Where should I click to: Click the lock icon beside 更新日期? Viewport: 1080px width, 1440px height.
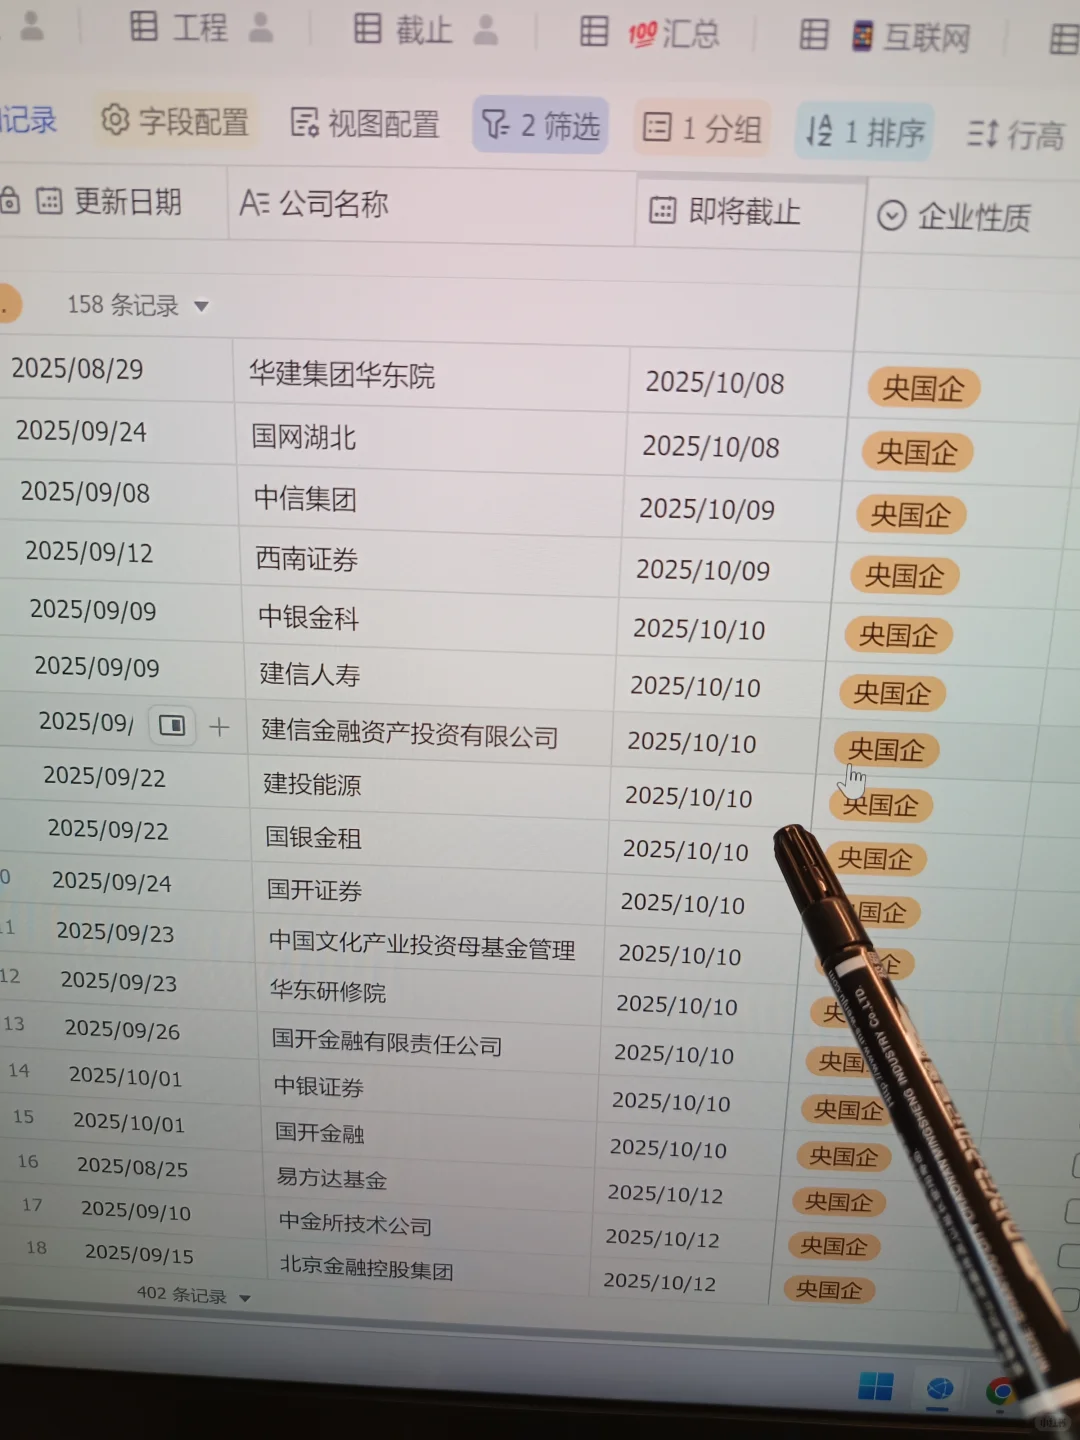pyautogui.click(x=10, y=200)
